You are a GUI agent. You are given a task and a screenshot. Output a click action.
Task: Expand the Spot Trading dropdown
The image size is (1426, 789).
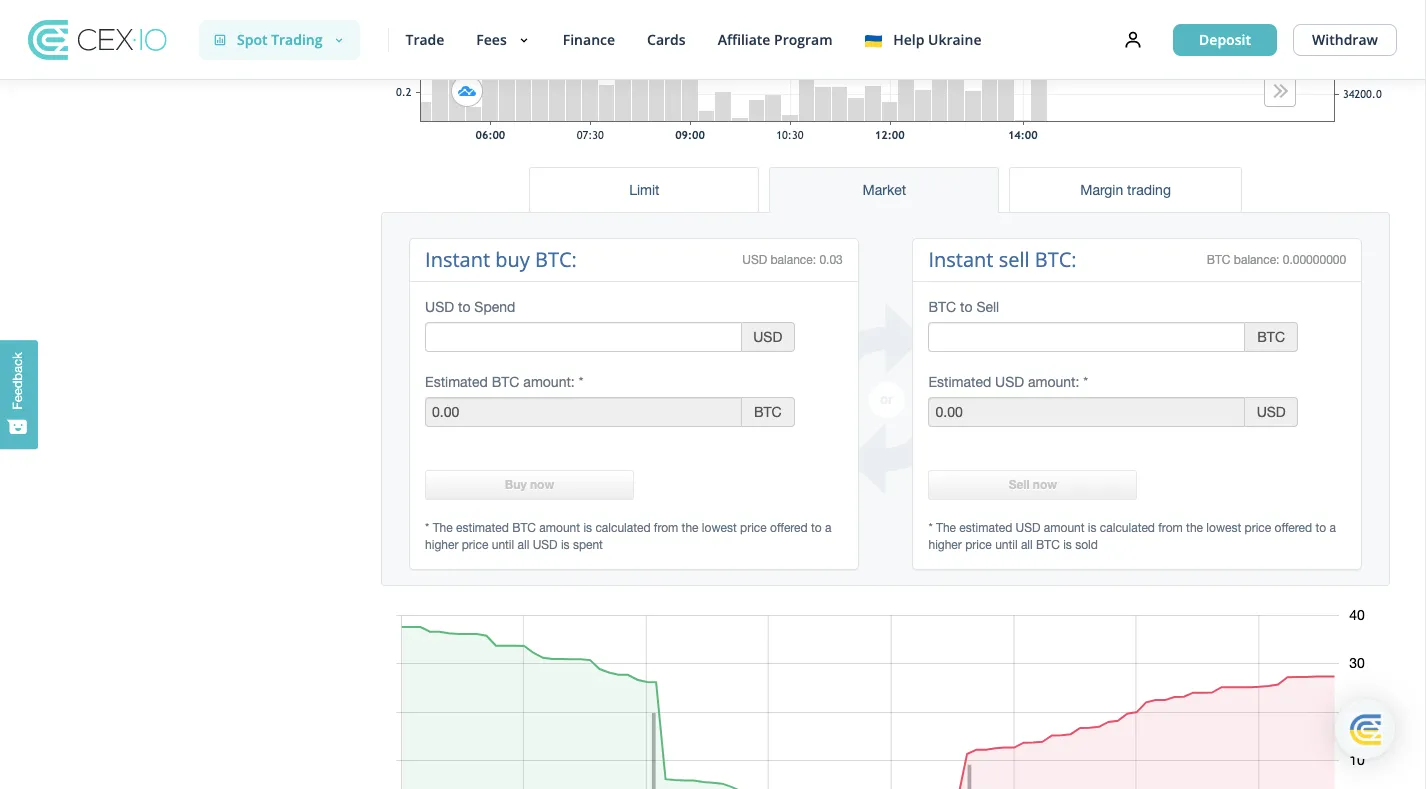(279, 40)
